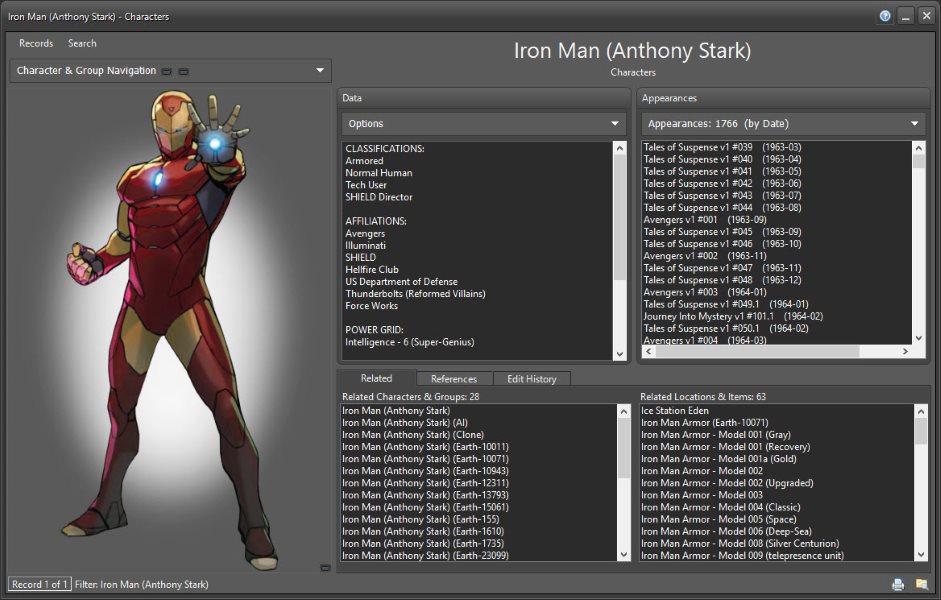Click Tech User classification
941x600 pixels.
[366, 185]
